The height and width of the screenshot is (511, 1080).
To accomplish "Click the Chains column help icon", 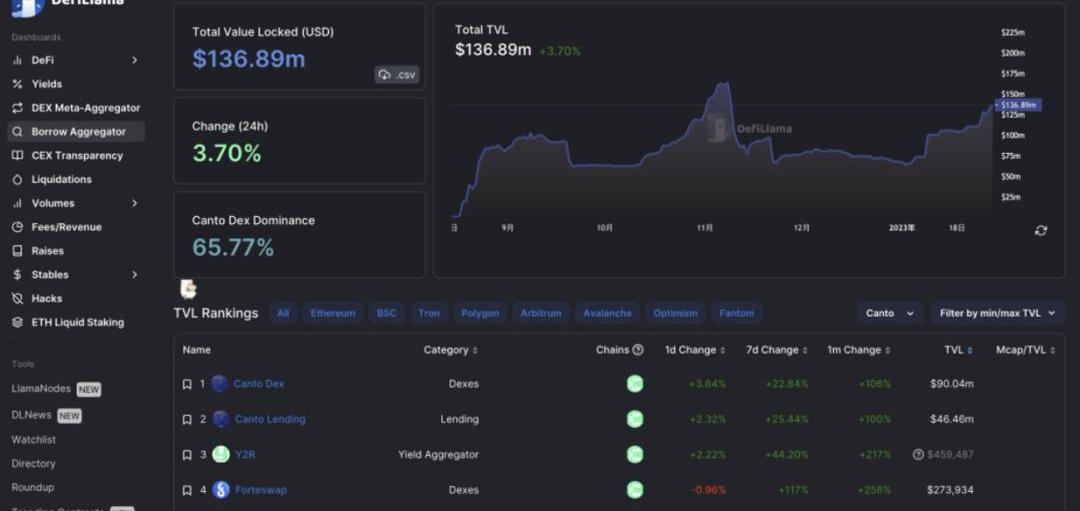I will click(x=638, y=350).
